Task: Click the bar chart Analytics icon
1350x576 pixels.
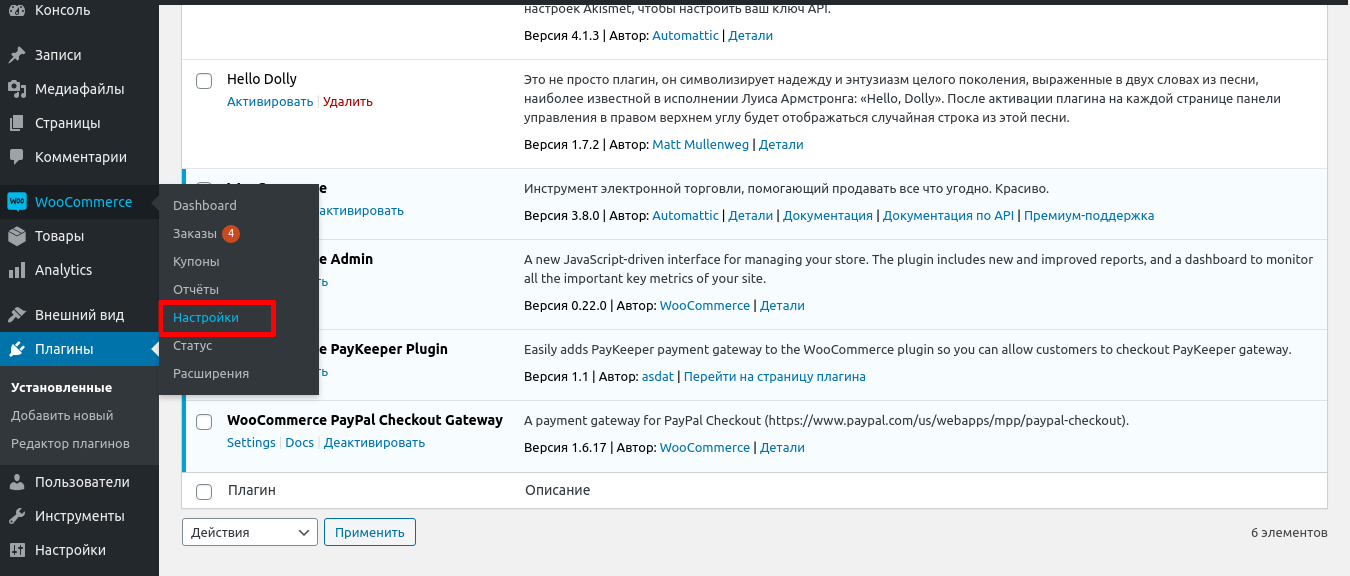Action: (17, 270)
